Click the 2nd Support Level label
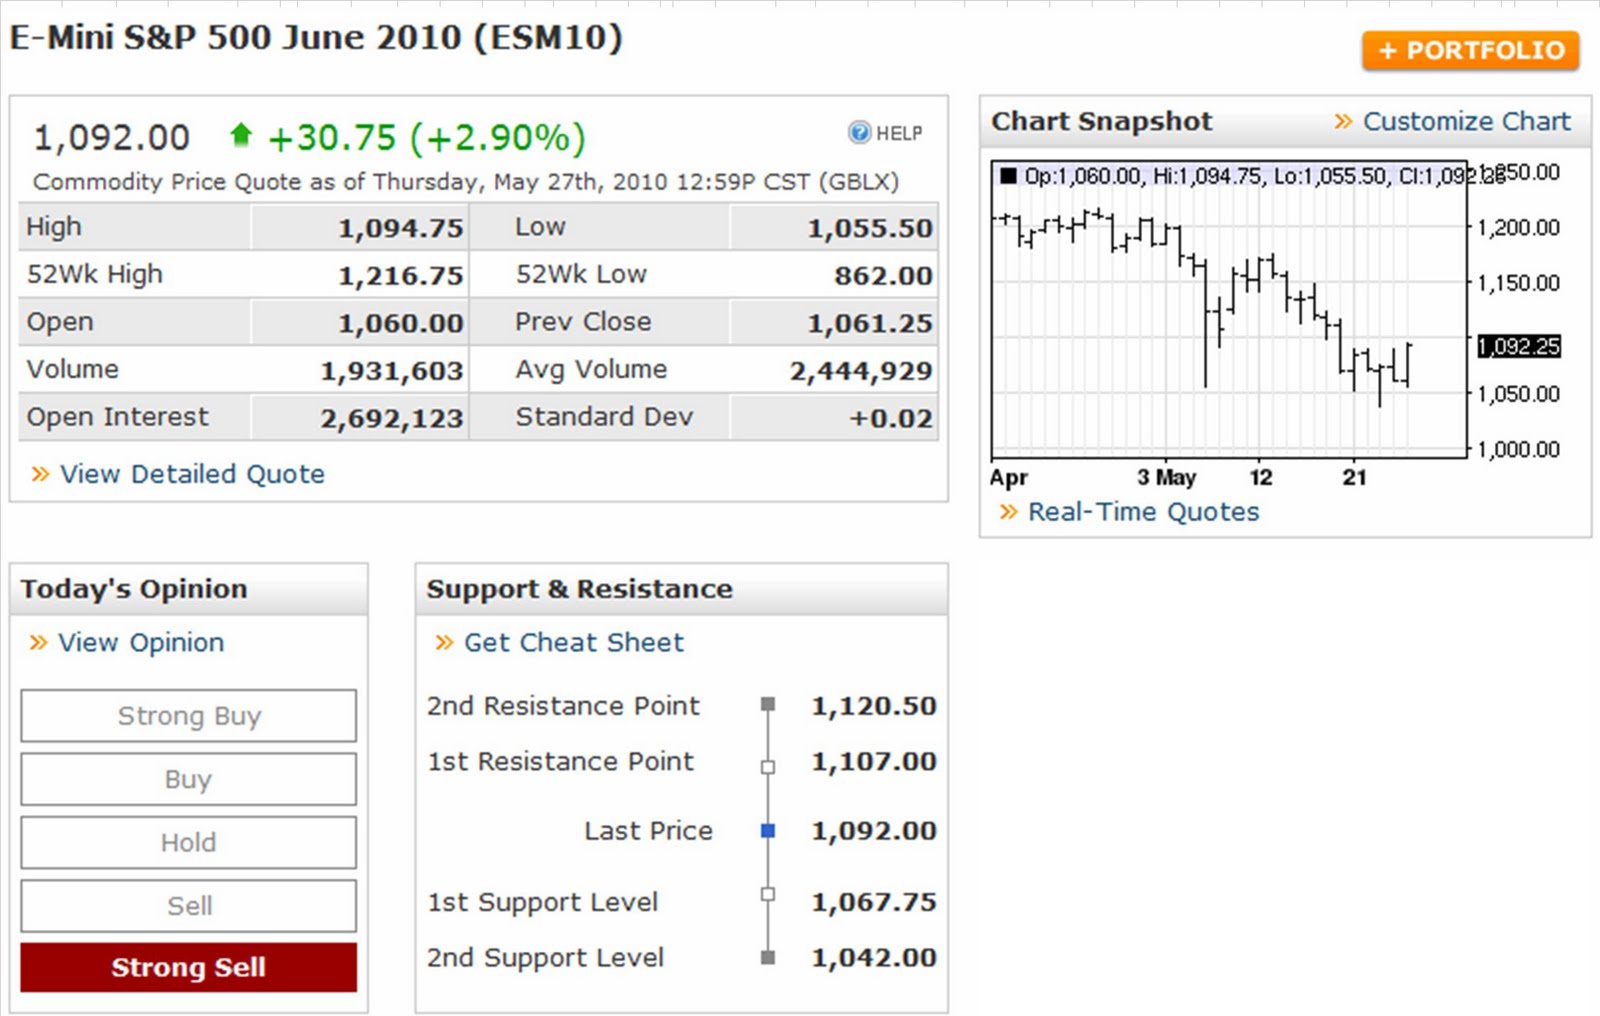 545,958
